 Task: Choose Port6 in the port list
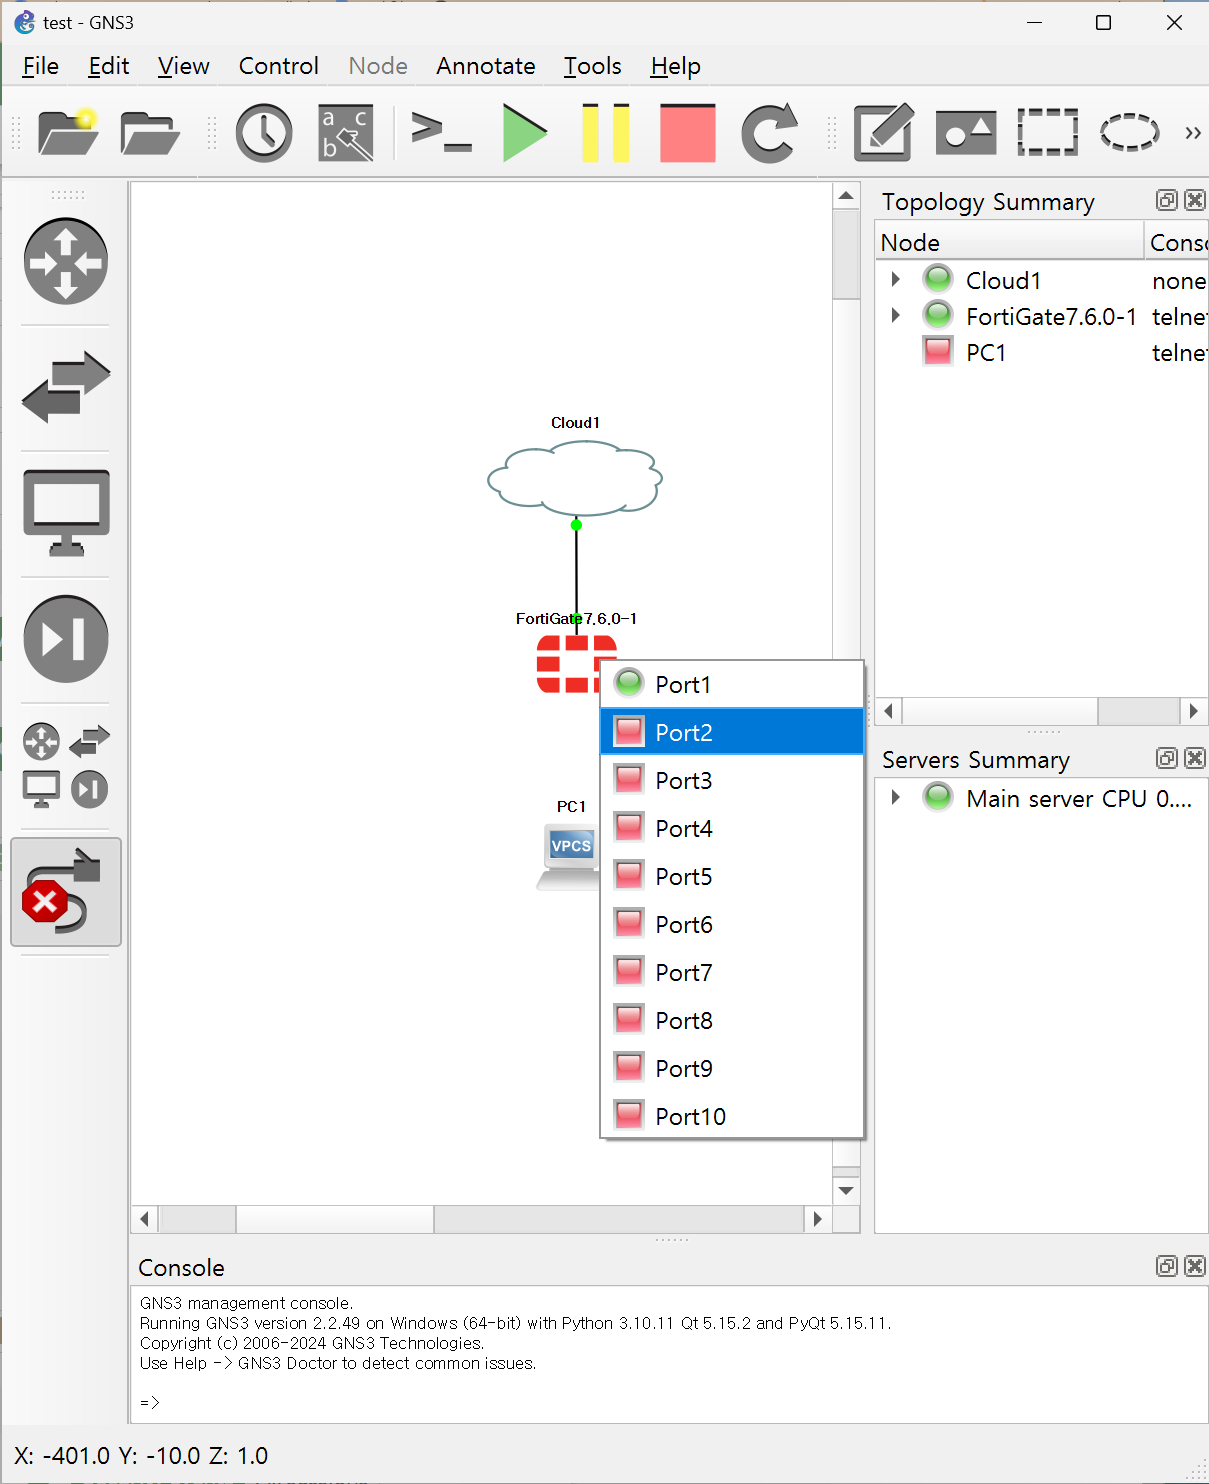point(732,924)
